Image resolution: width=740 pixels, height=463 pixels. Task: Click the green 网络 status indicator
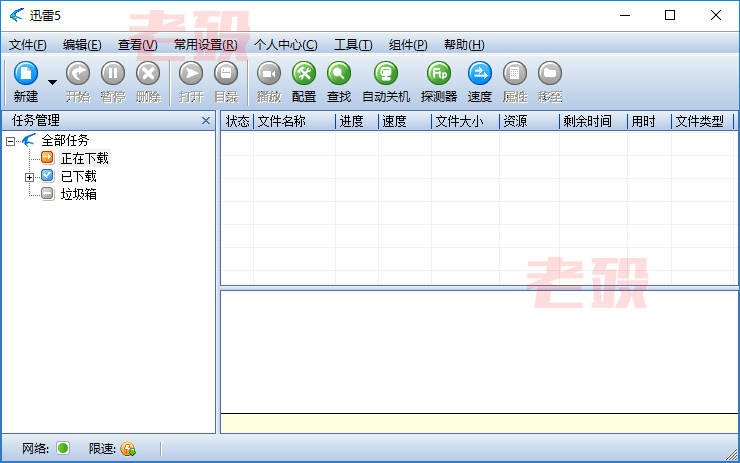click(63, 447)
